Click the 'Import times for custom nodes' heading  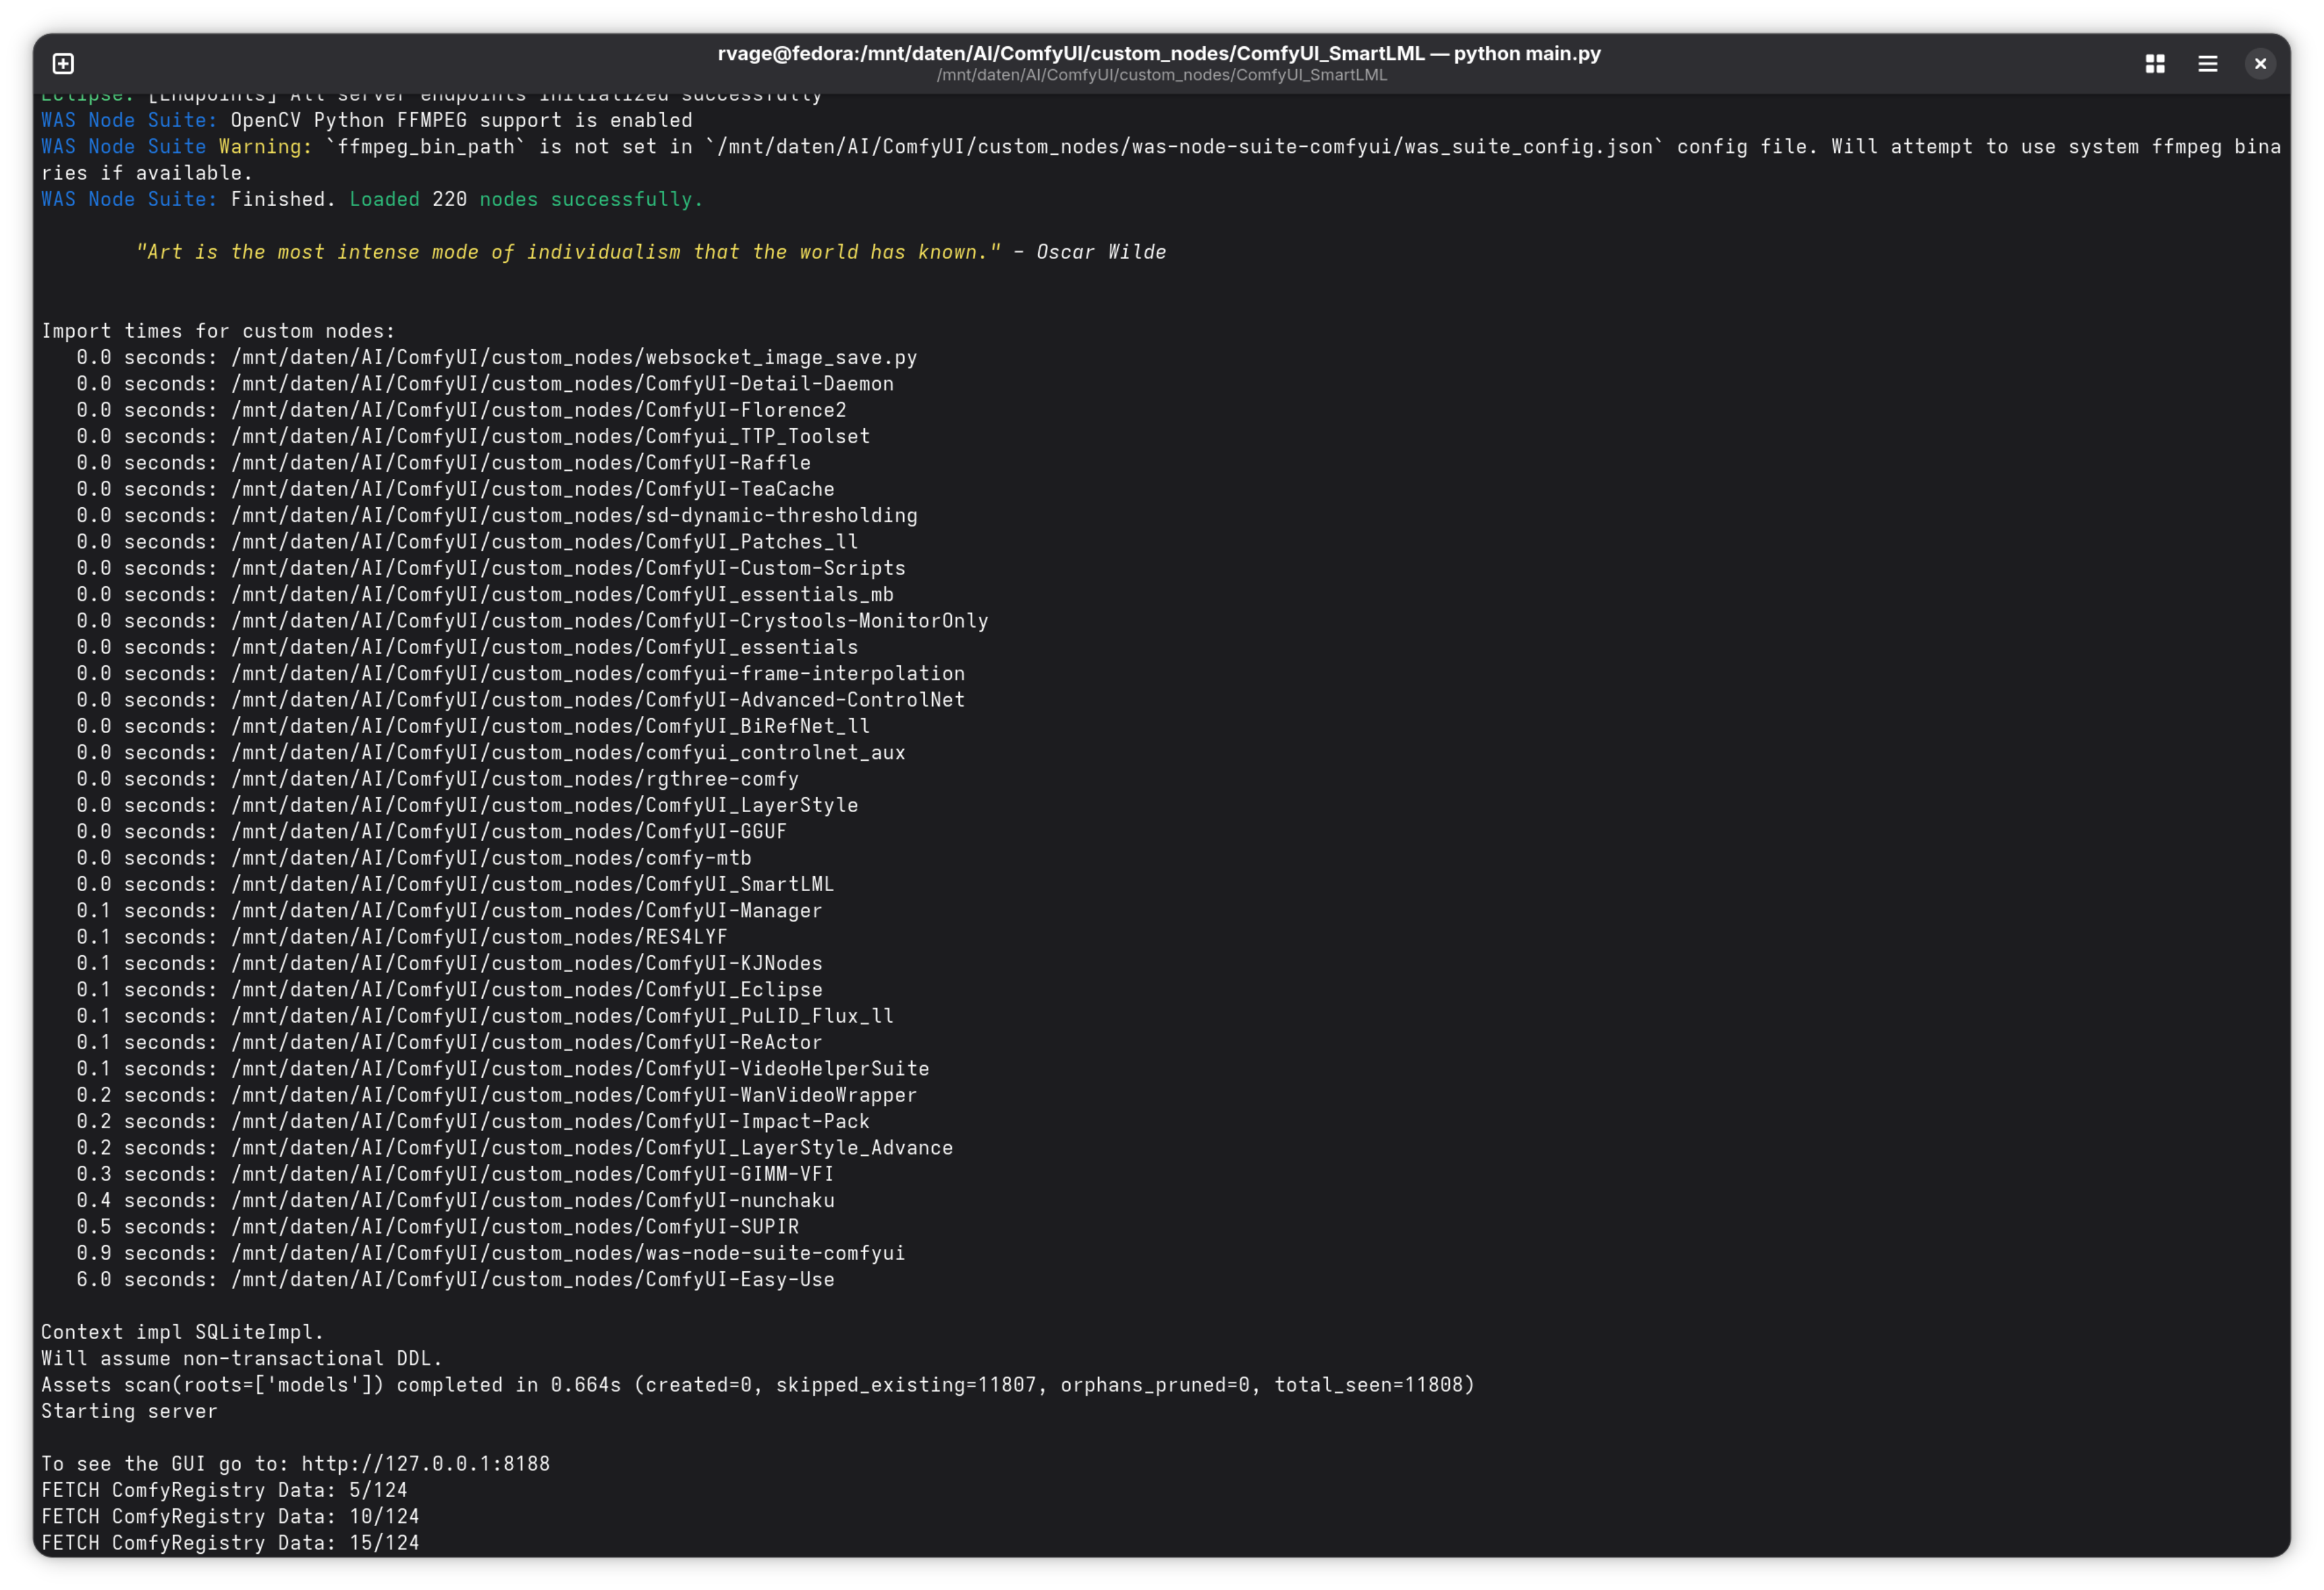pos(218,331)
